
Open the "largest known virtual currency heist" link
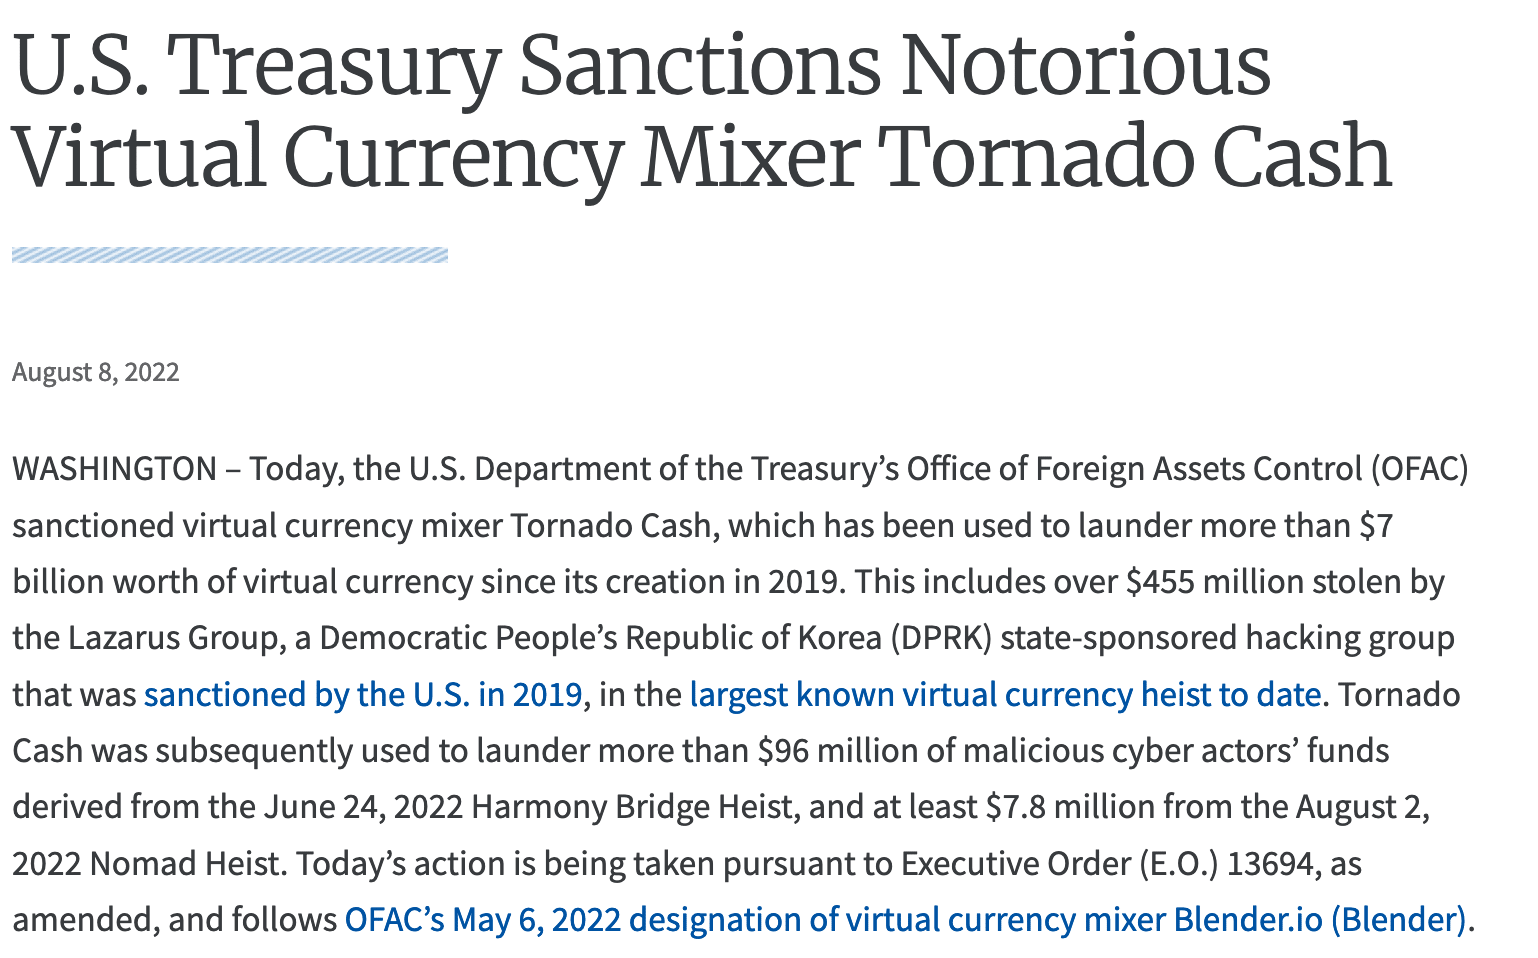click(1005, 694)
